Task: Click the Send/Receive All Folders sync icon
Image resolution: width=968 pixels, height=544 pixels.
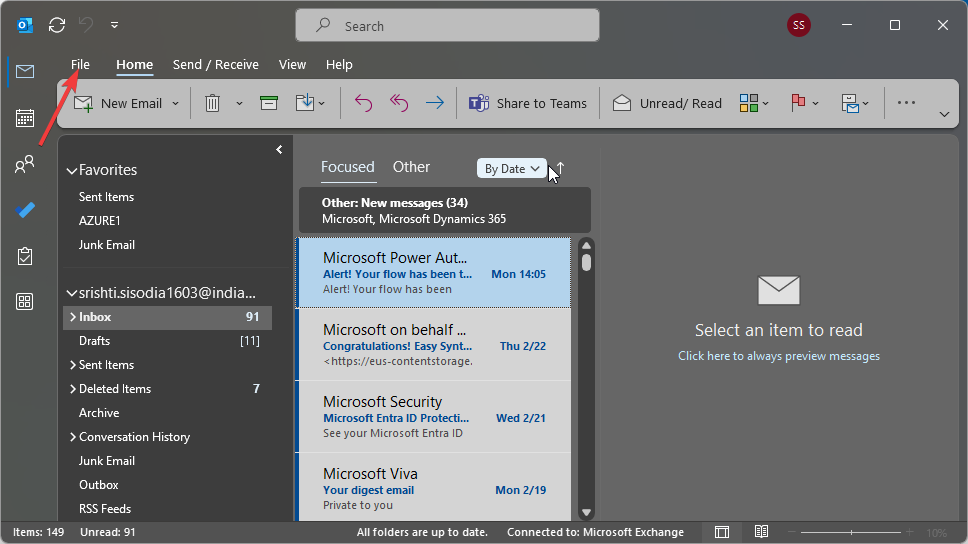Action: click(57, 25)
